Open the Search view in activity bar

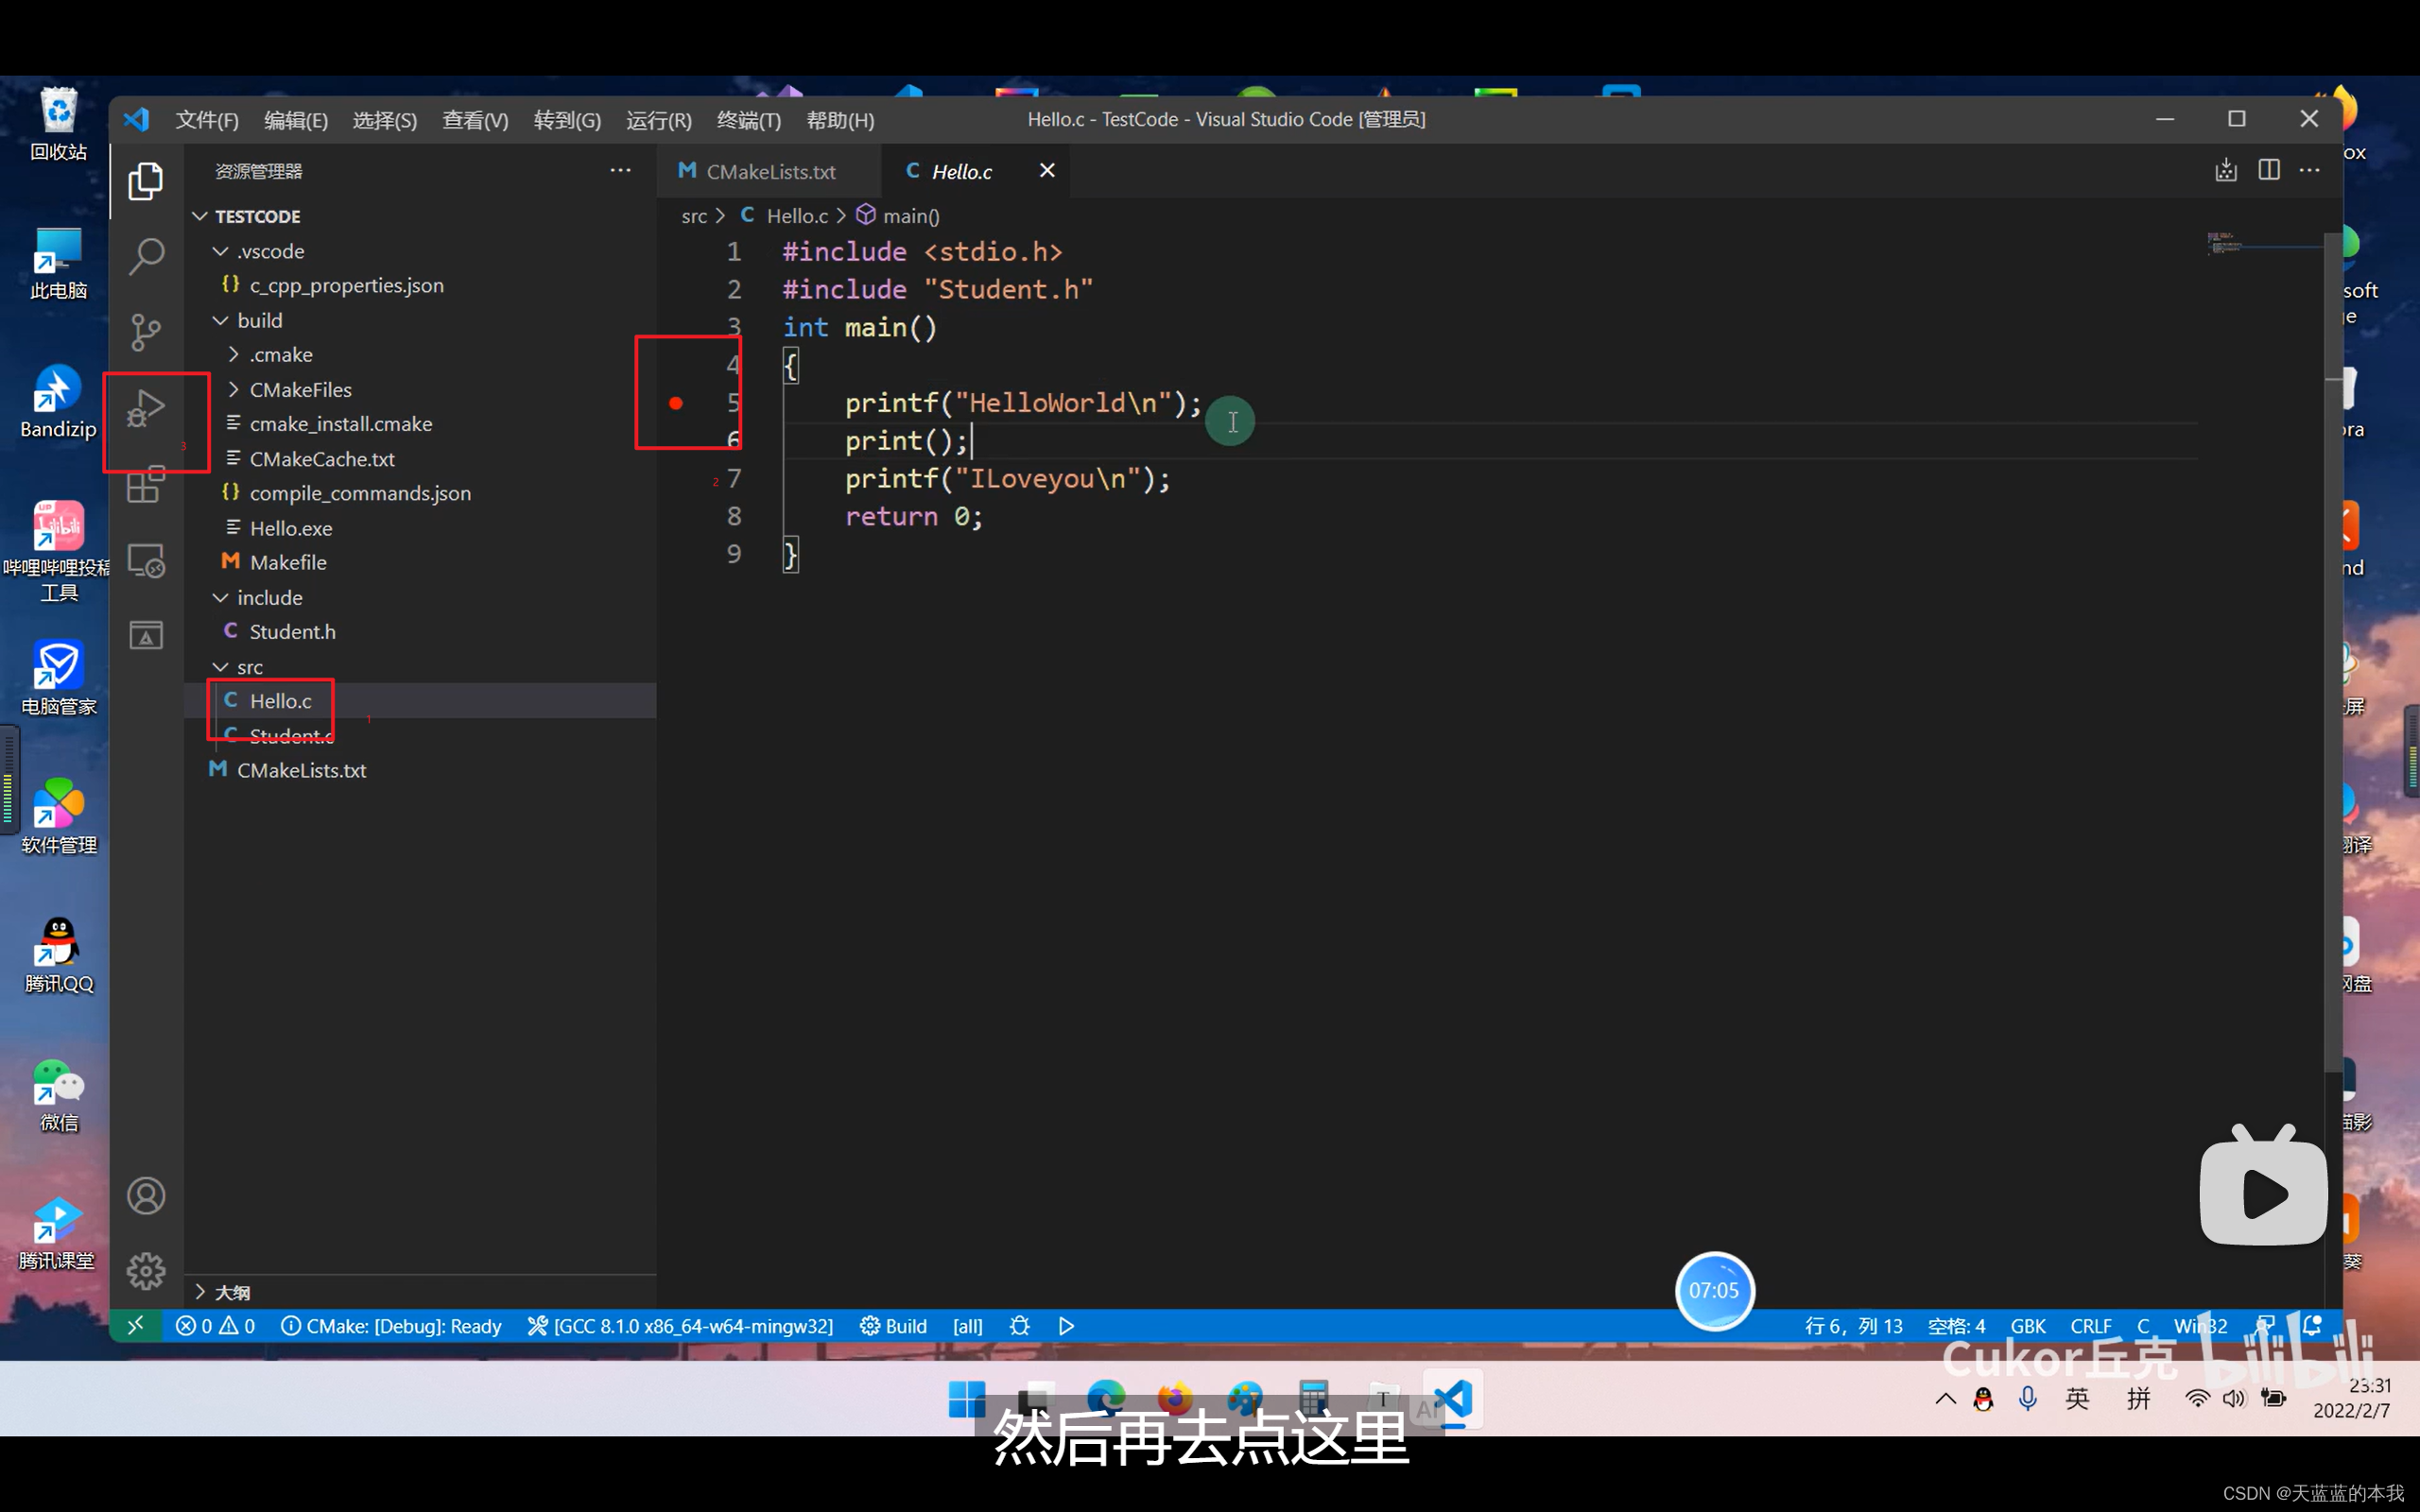point(146,256)
